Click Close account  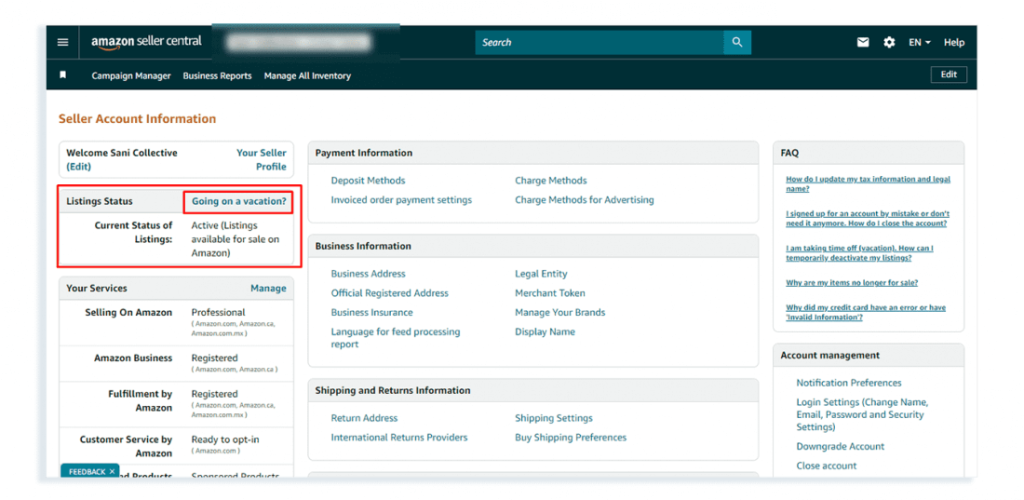826,465
